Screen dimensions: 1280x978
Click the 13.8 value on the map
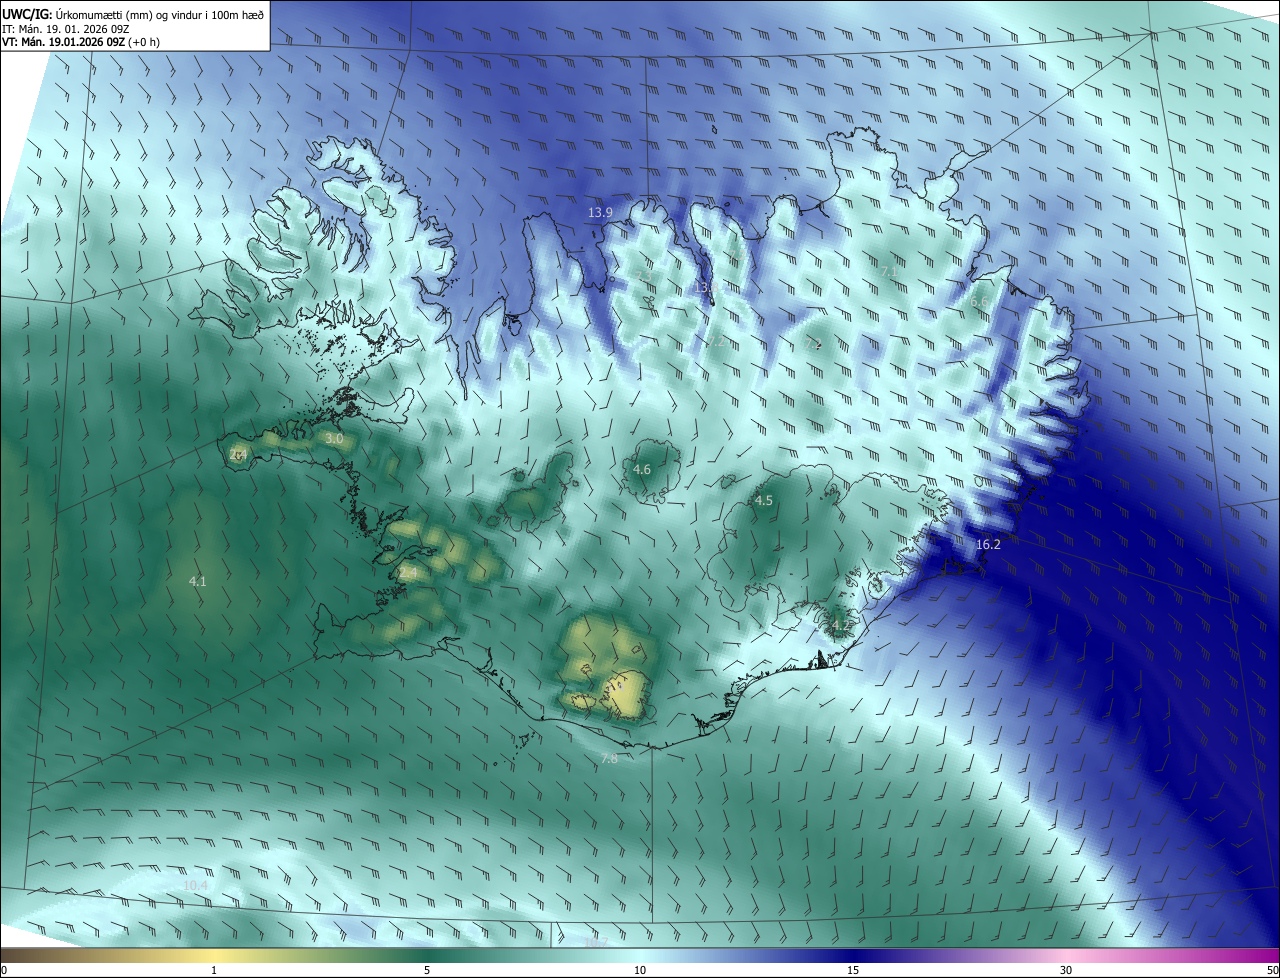coord(706,288)
